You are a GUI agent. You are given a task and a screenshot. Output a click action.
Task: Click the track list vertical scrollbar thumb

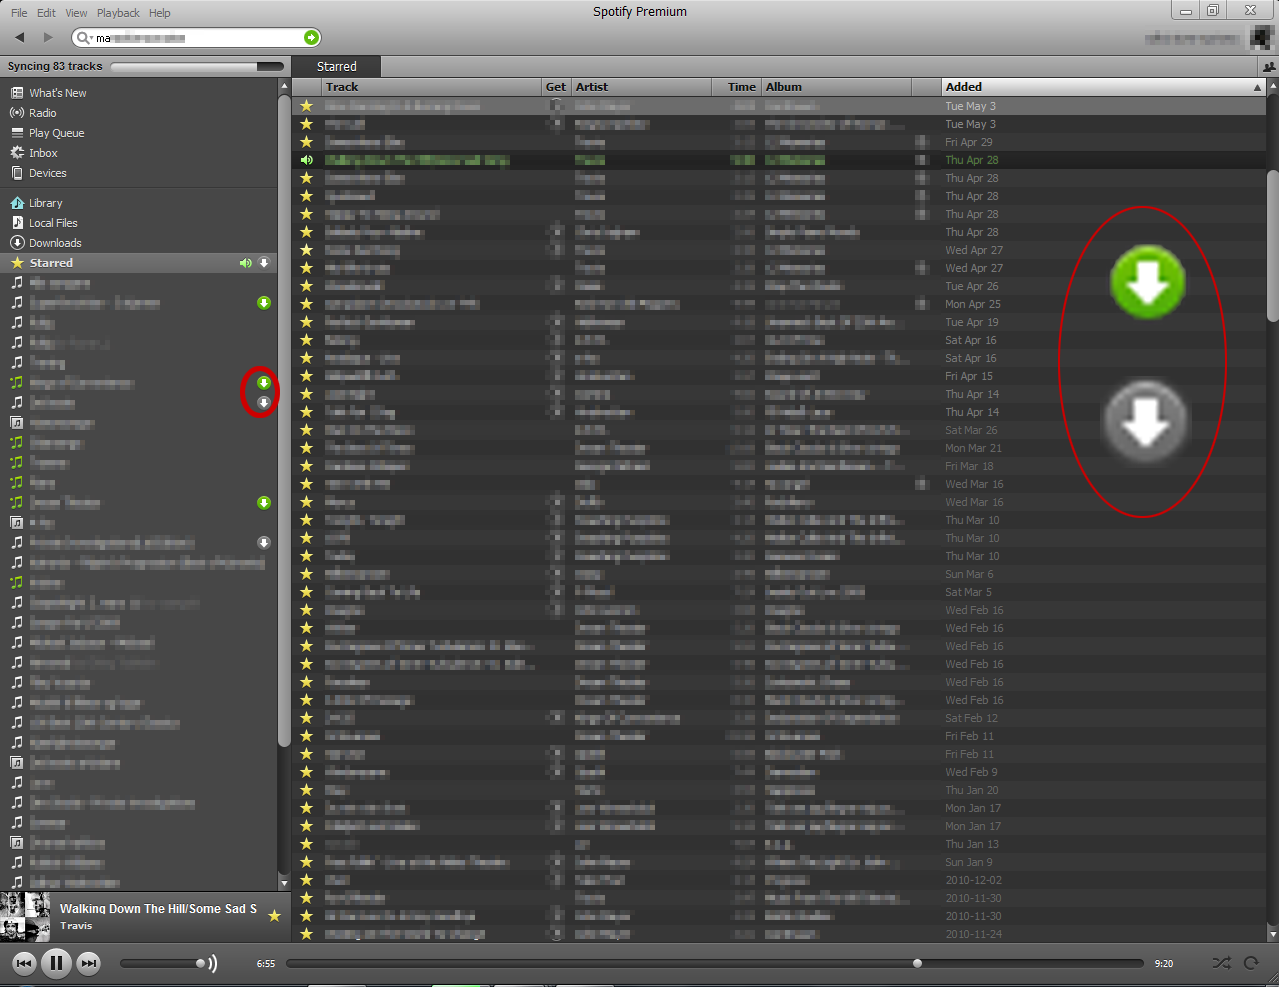click(1272, 245)
